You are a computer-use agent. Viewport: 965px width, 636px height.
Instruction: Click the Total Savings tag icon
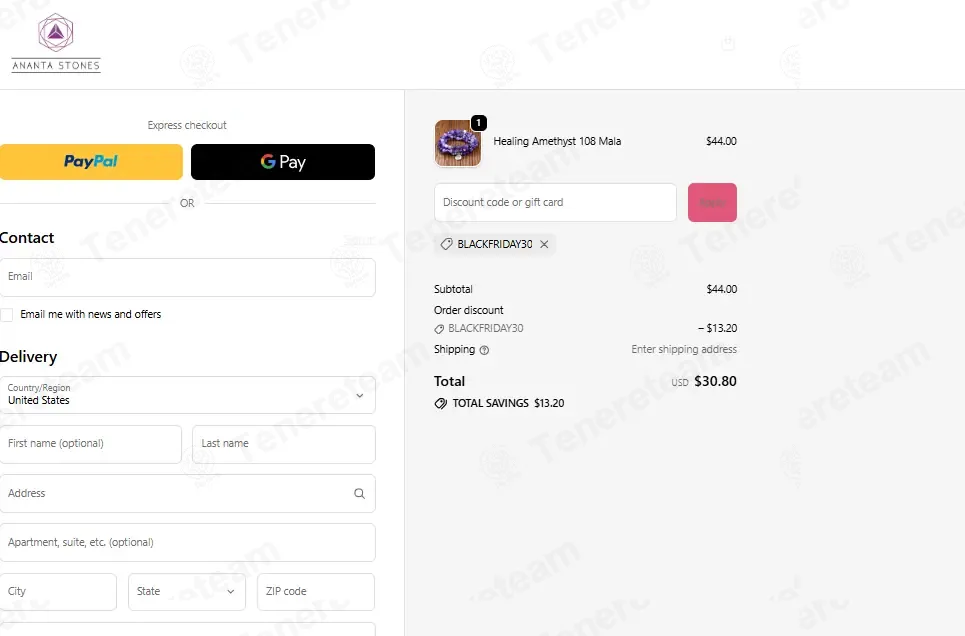click(441, 403)
